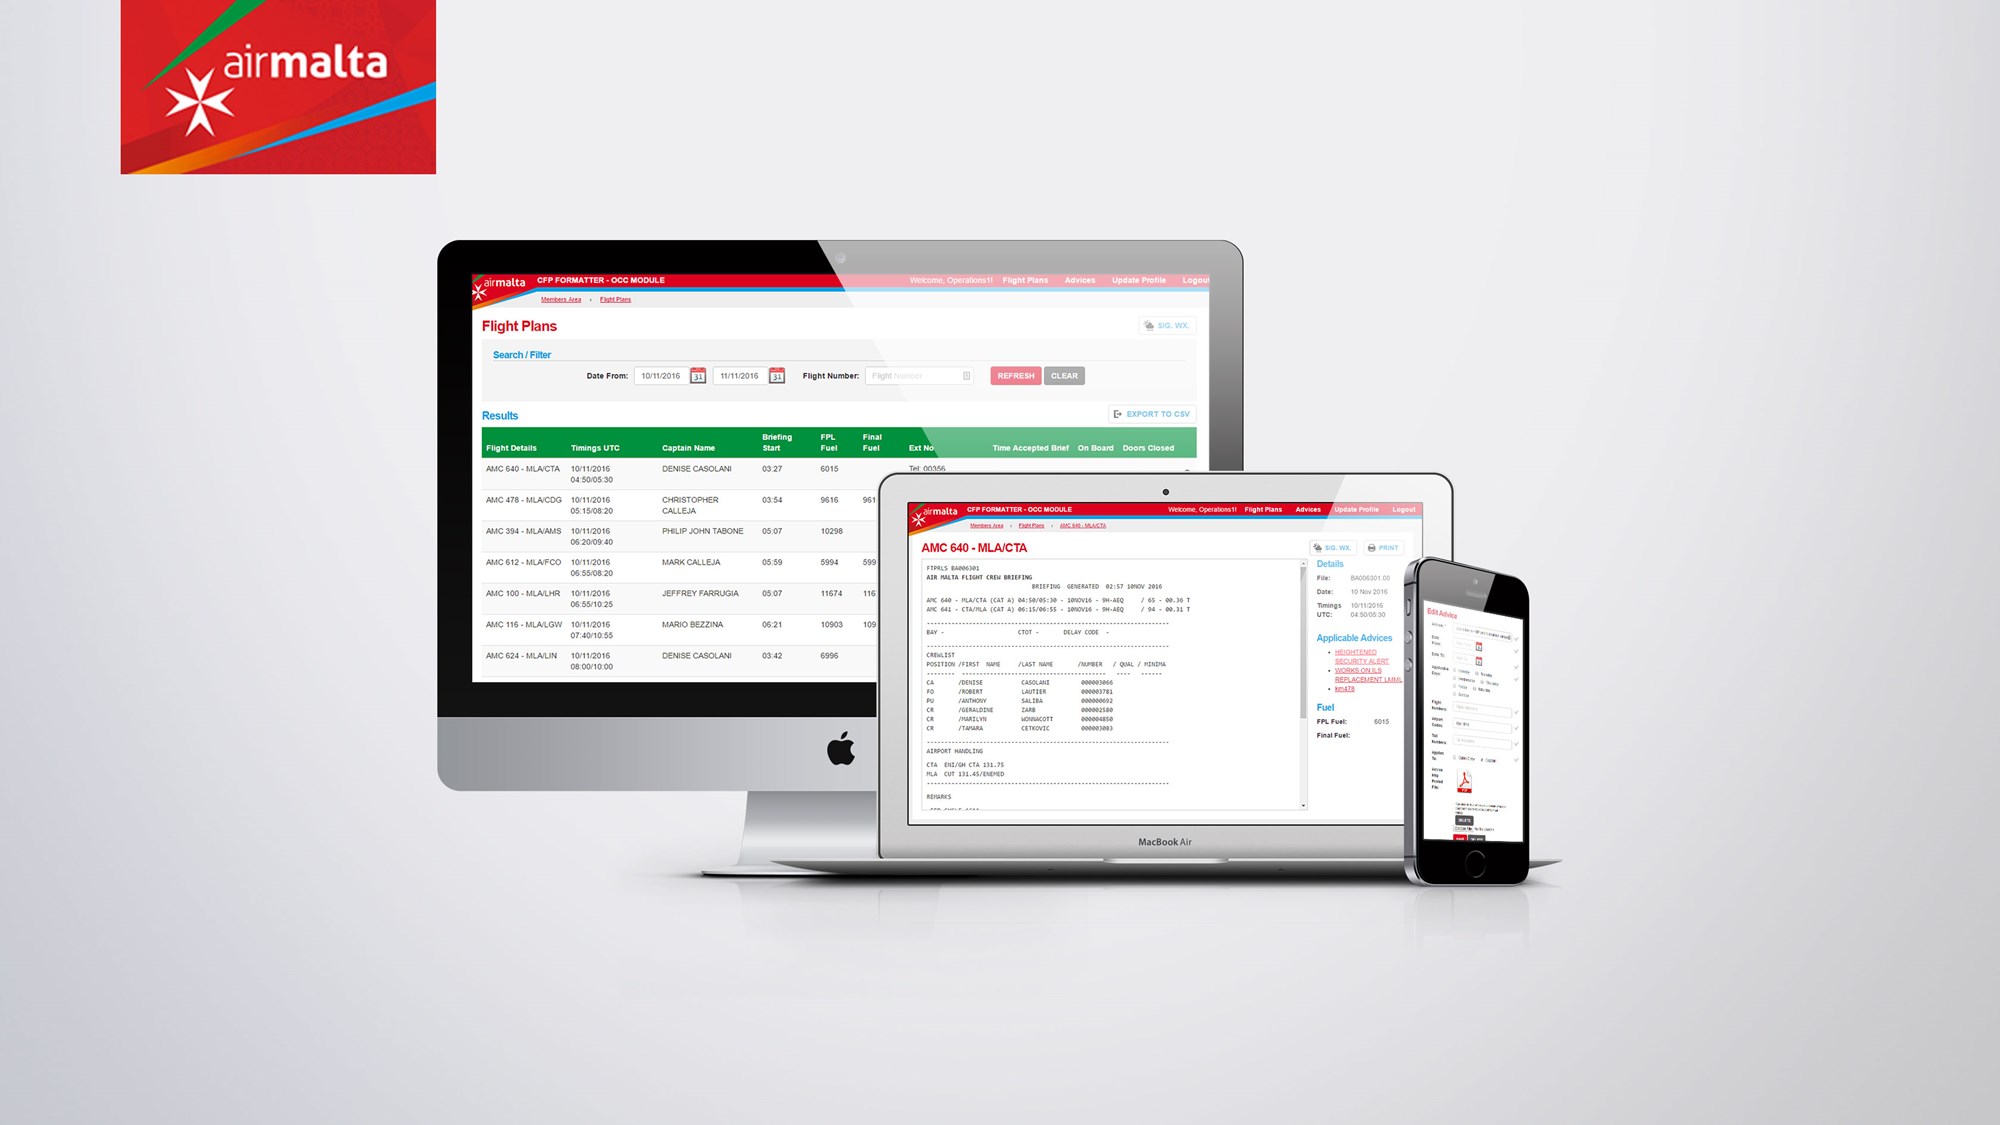Click the Refresh button in search filter
2000x1125 pixels.
click(1014, 375)
